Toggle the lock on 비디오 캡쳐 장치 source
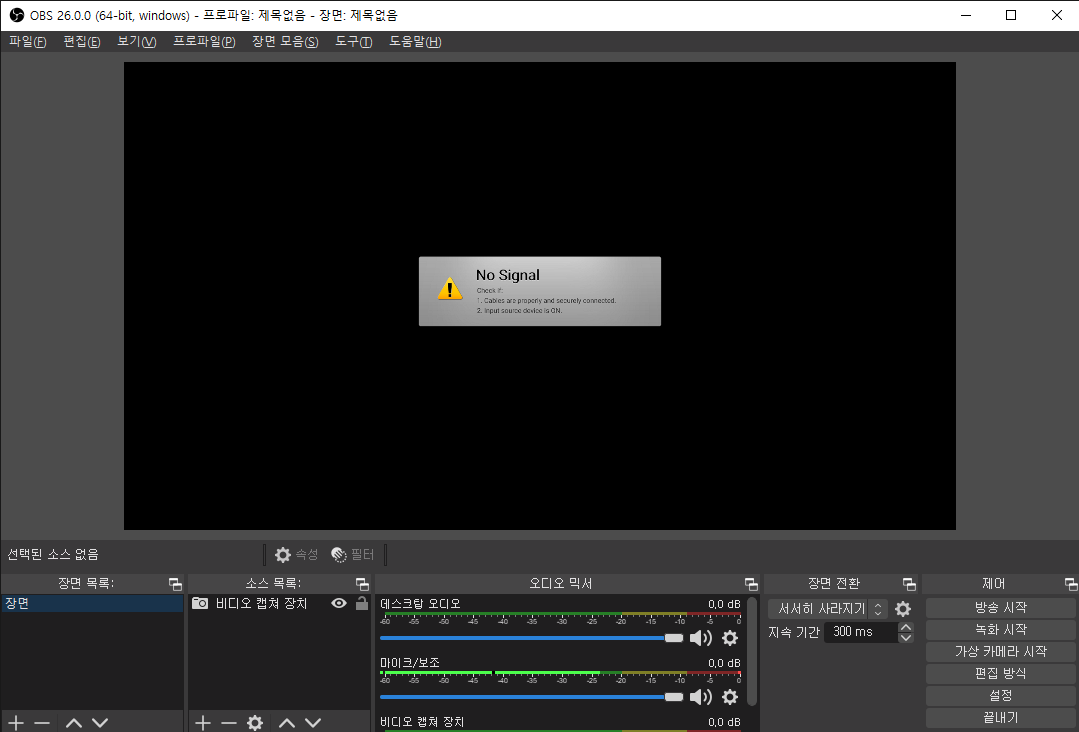 point(361,603)
